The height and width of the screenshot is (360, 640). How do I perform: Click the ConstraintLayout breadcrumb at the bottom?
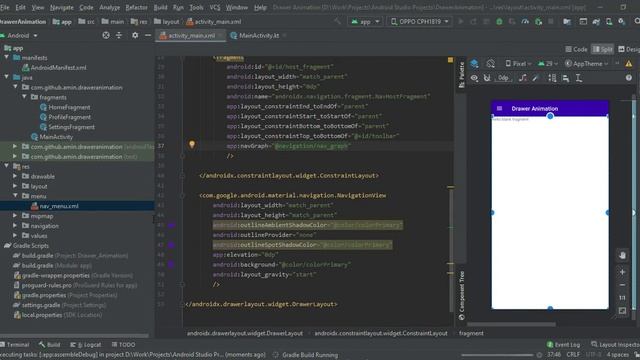click(x=381, y=333)
